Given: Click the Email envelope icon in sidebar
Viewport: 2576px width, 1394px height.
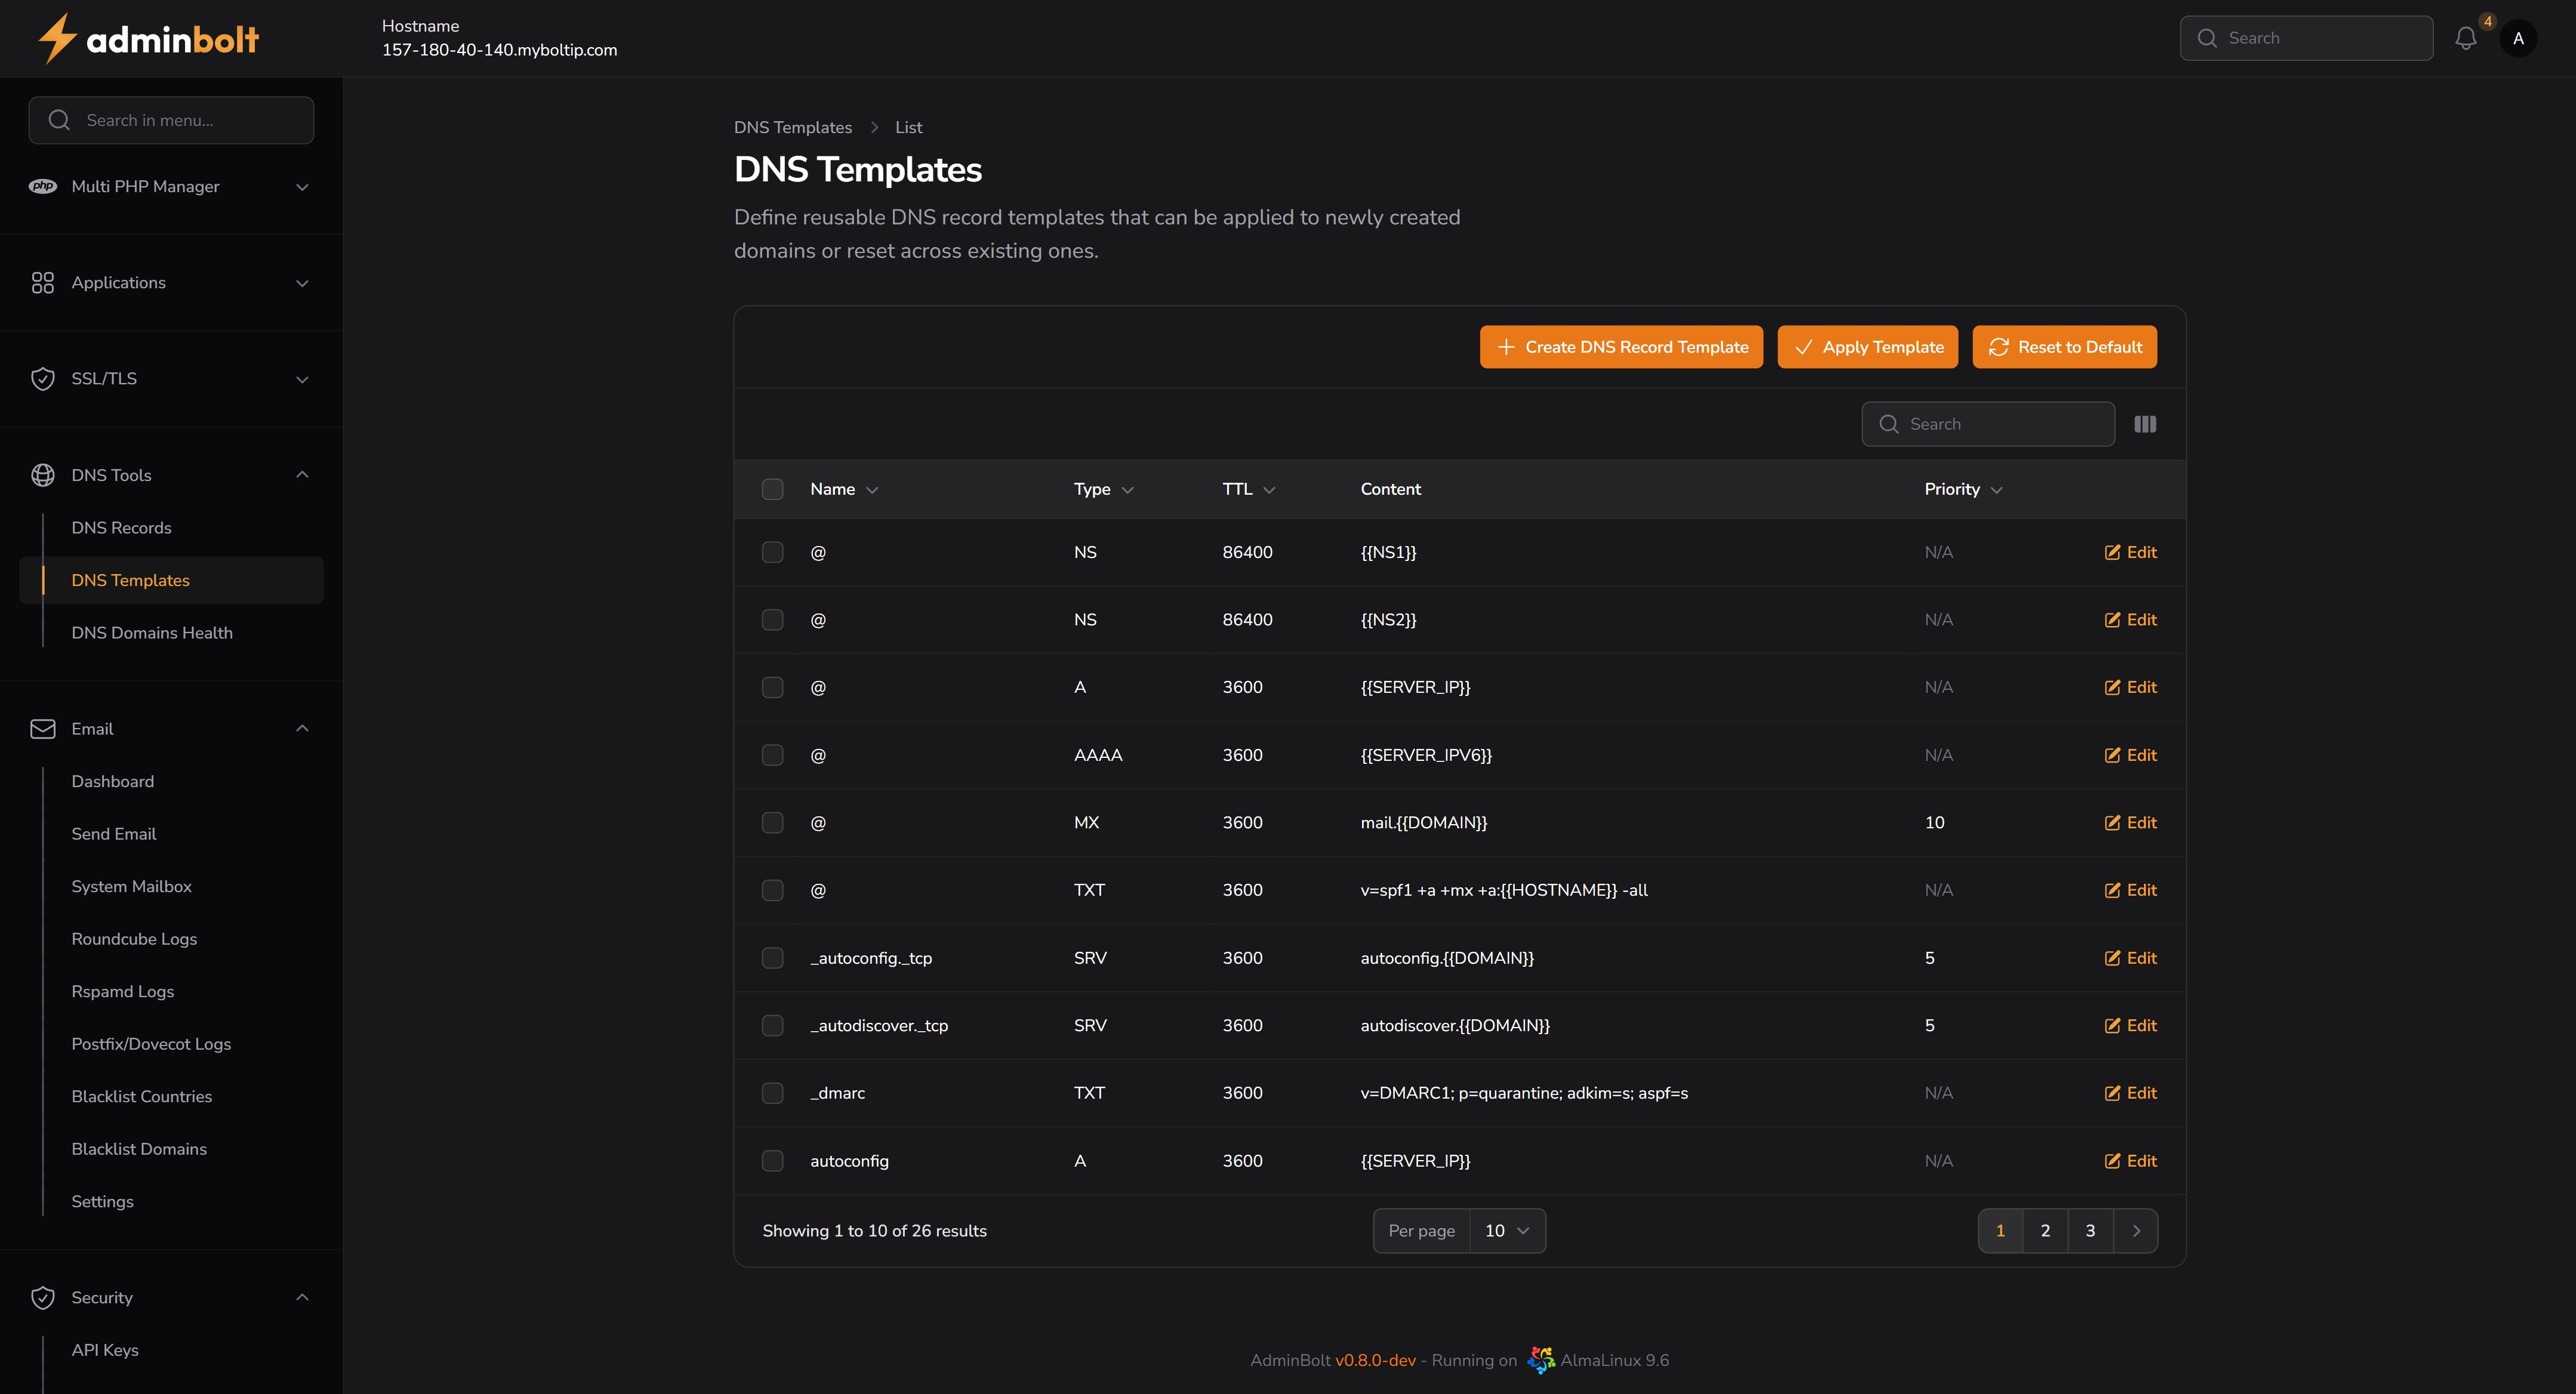Looking at the screenshot, I should click(x=43, y=728).
